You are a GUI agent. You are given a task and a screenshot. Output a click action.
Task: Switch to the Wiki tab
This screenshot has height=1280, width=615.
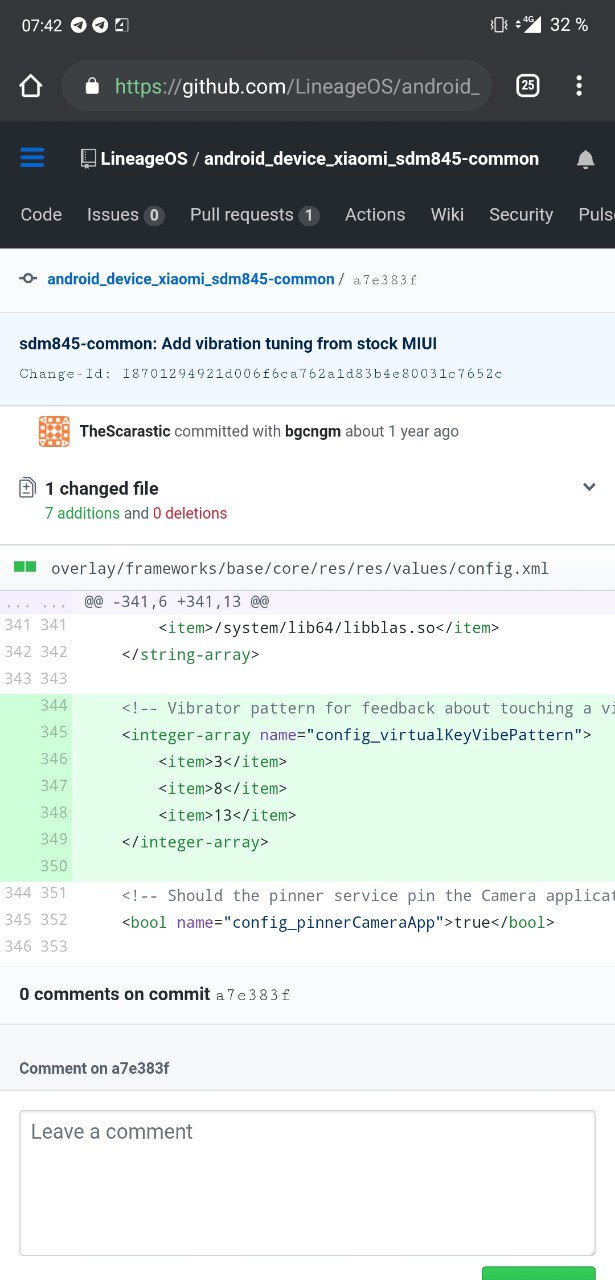(447, 214)
